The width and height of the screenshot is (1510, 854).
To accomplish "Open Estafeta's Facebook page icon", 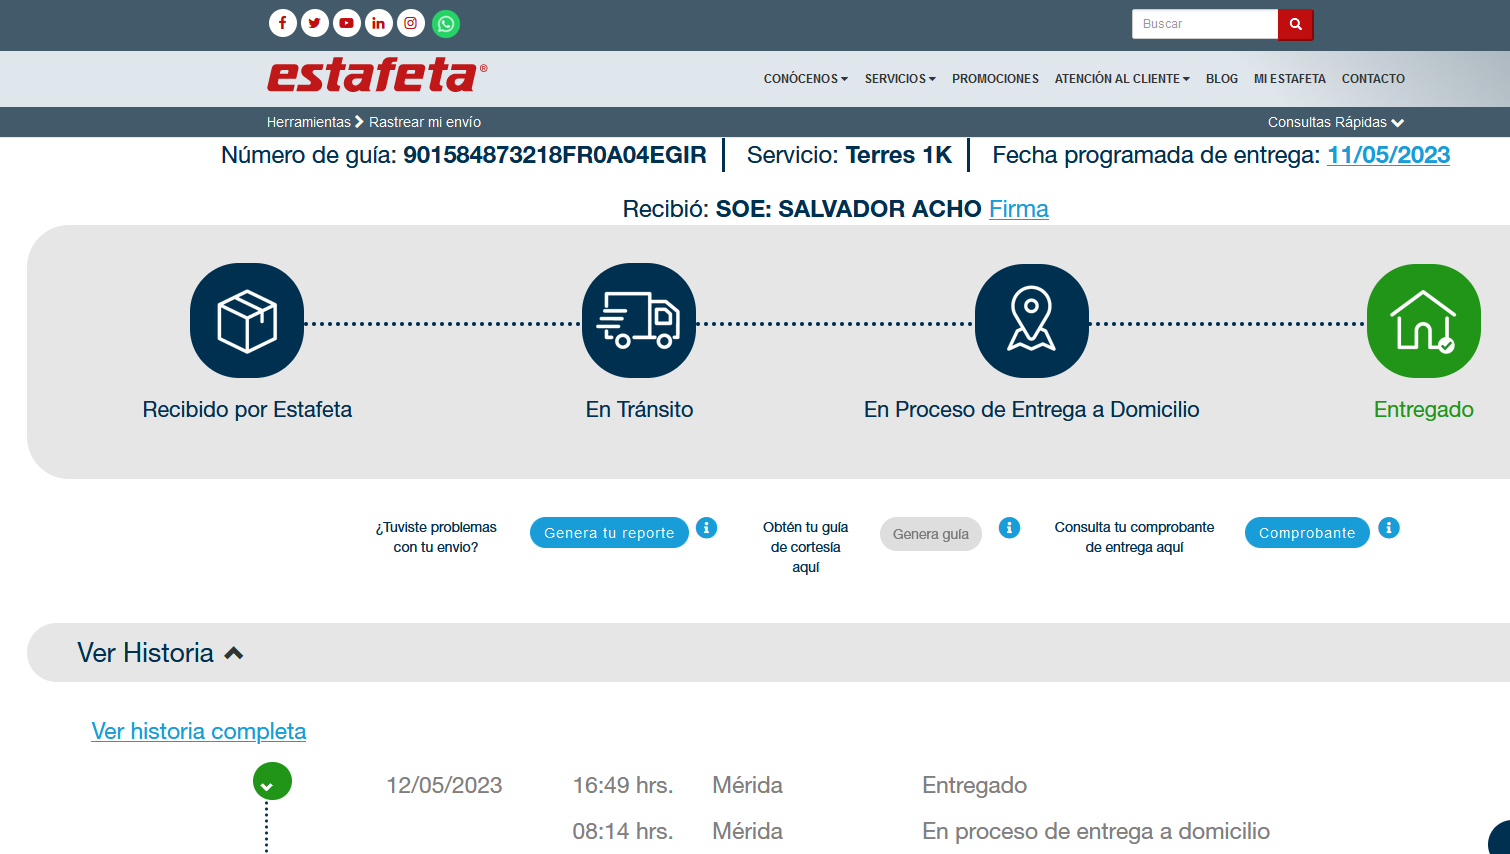I will (x=283, y=23).
